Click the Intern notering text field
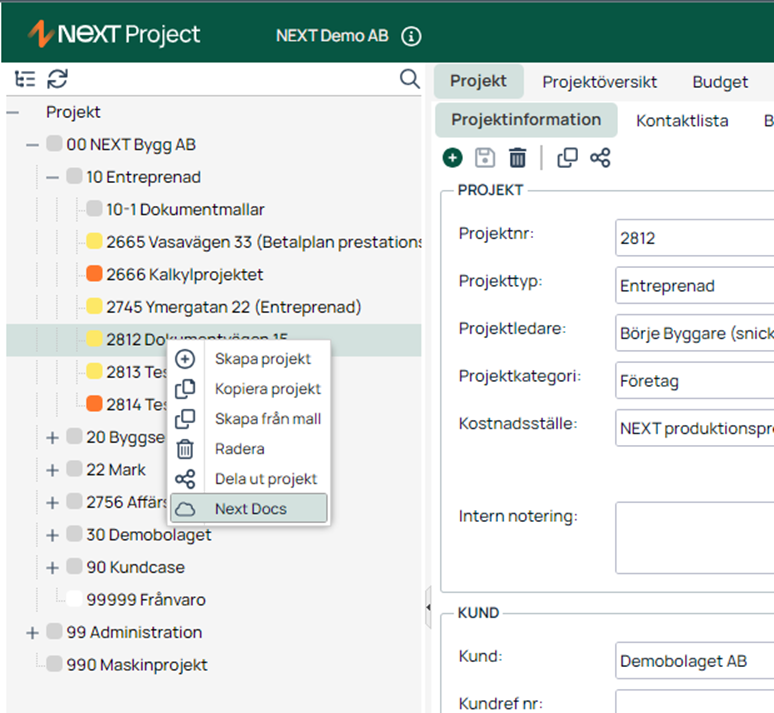The width and height of the screenshot is (774, 713). coord(695,538)
